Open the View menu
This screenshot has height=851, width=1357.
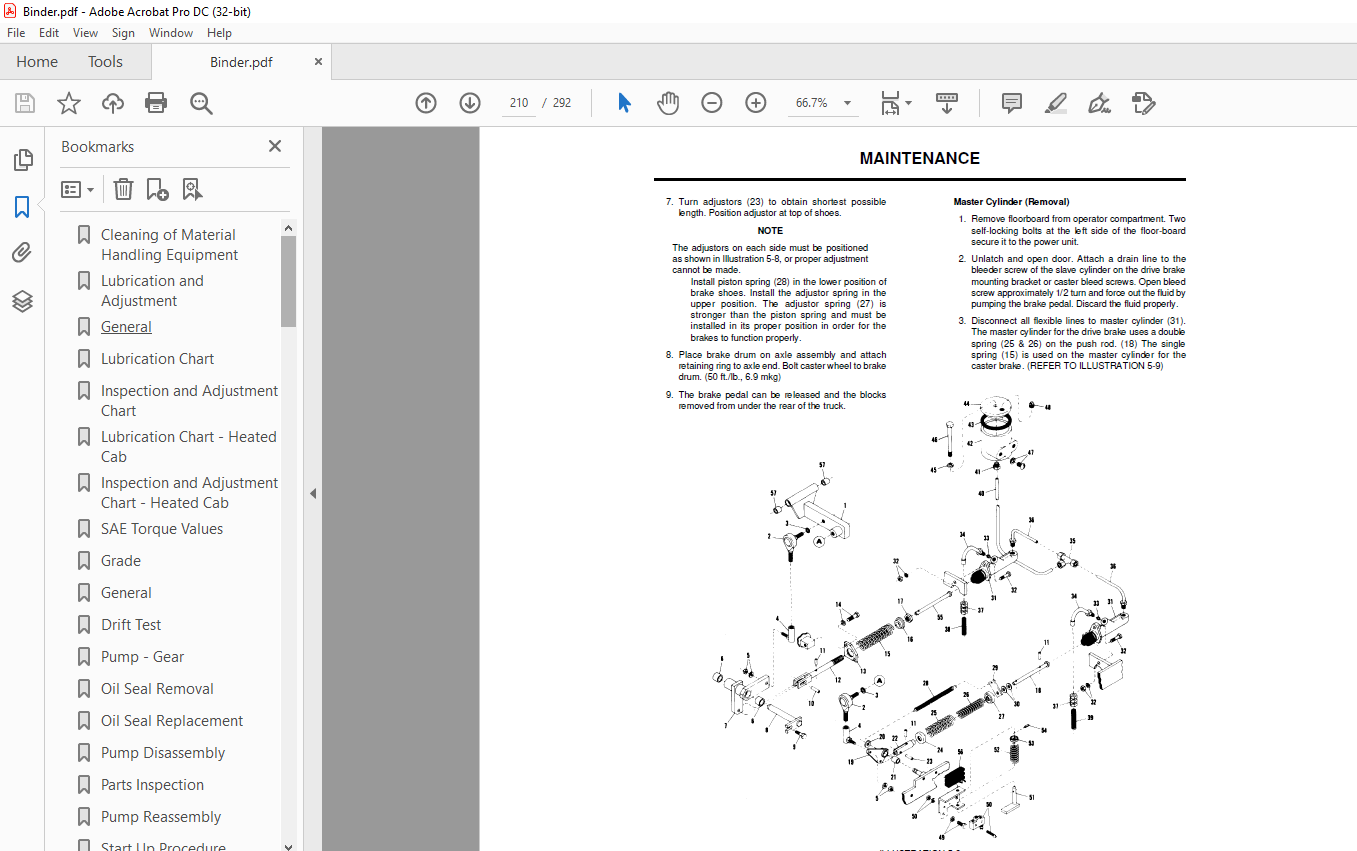(x=86, y=33)
